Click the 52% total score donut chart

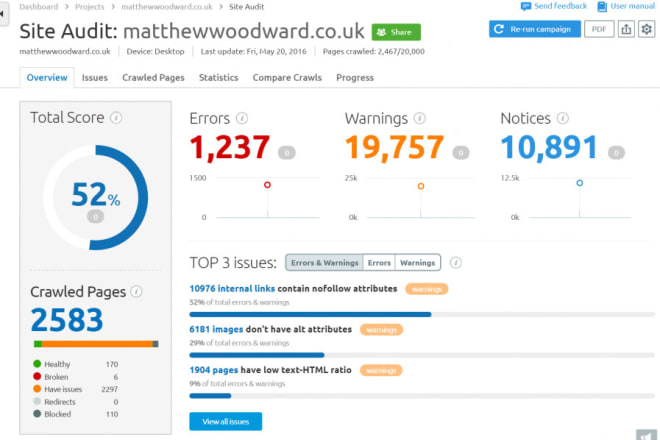96,197
